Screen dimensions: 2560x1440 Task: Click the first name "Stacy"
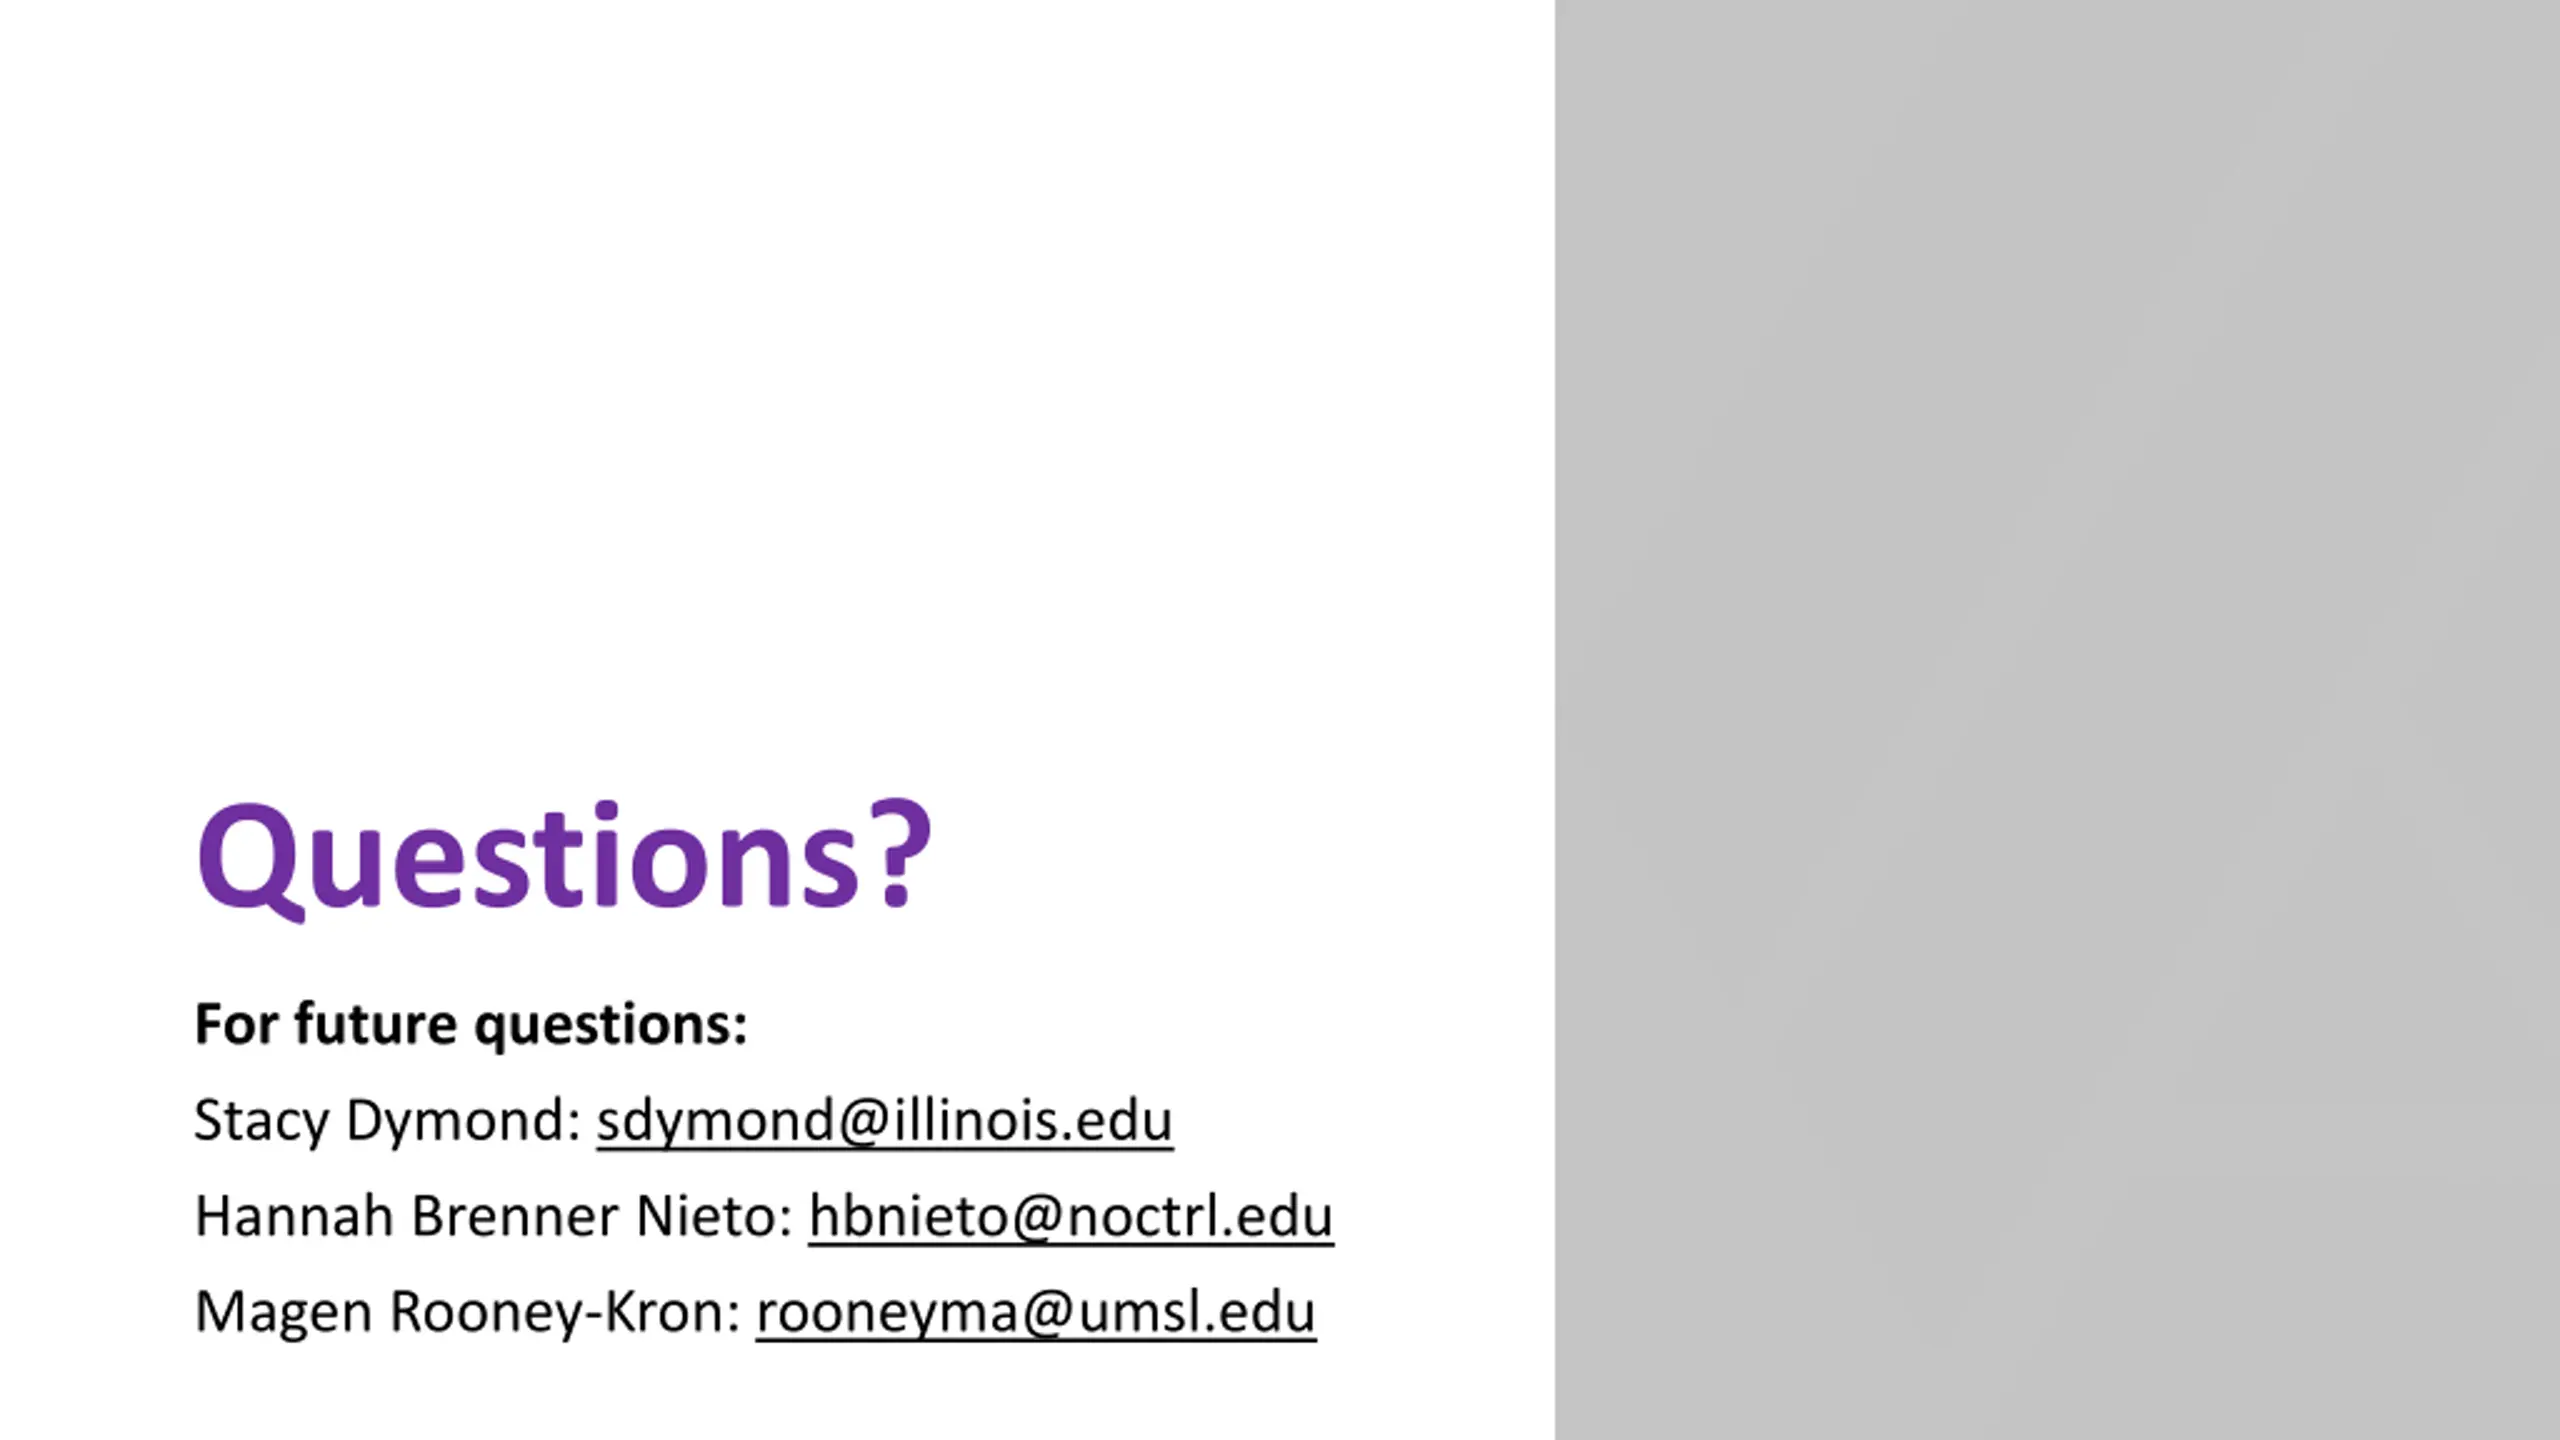261,1121
